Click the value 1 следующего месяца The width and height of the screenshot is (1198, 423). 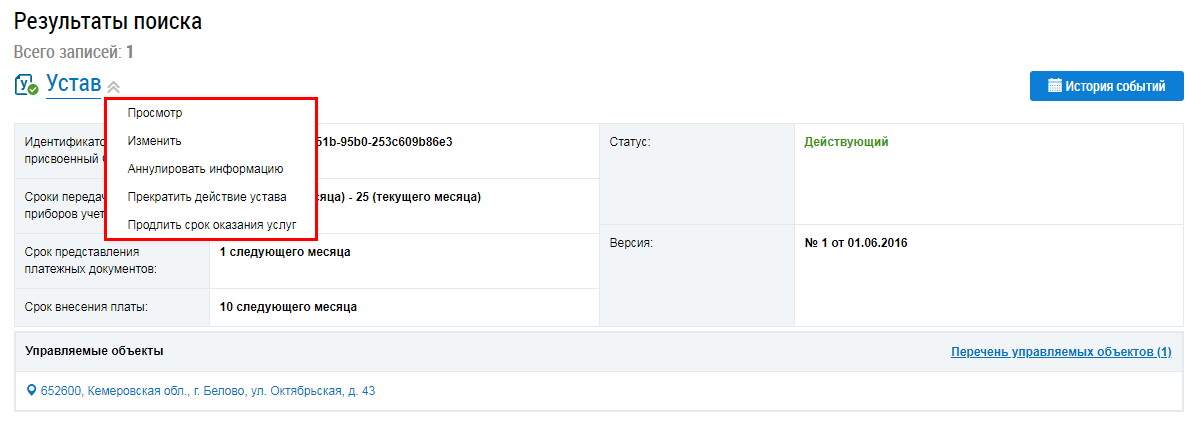click(285, 252)
